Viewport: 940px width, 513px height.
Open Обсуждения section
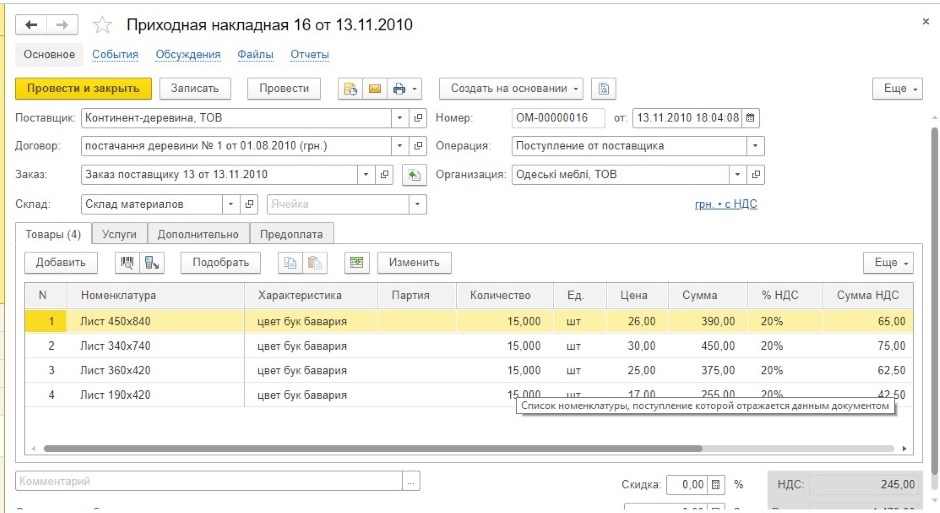pyautogui.click(x=188, y=55)
